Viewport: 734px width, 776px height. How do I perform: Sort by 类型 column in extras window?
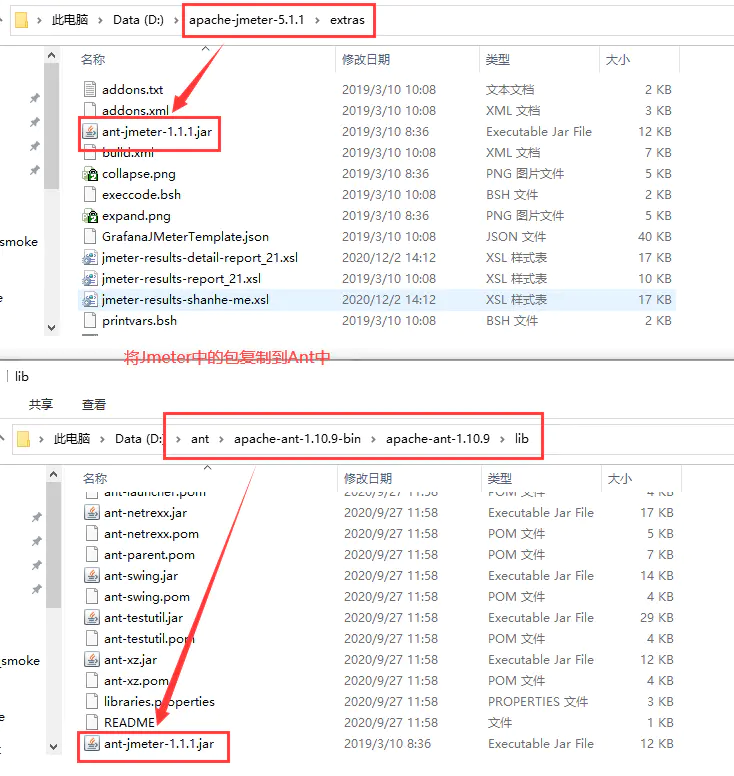tap(497, 59)
